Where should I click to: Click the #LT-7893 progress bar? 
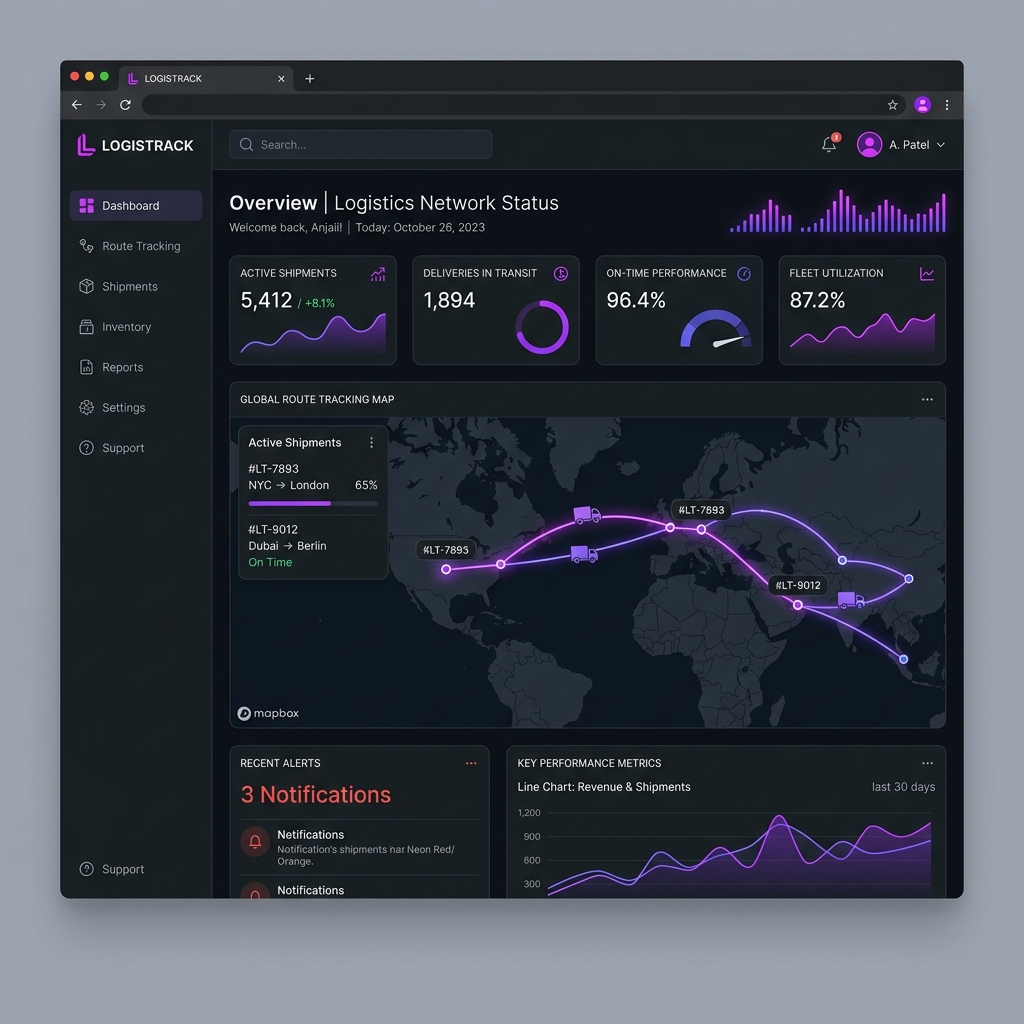click(313, 504)
